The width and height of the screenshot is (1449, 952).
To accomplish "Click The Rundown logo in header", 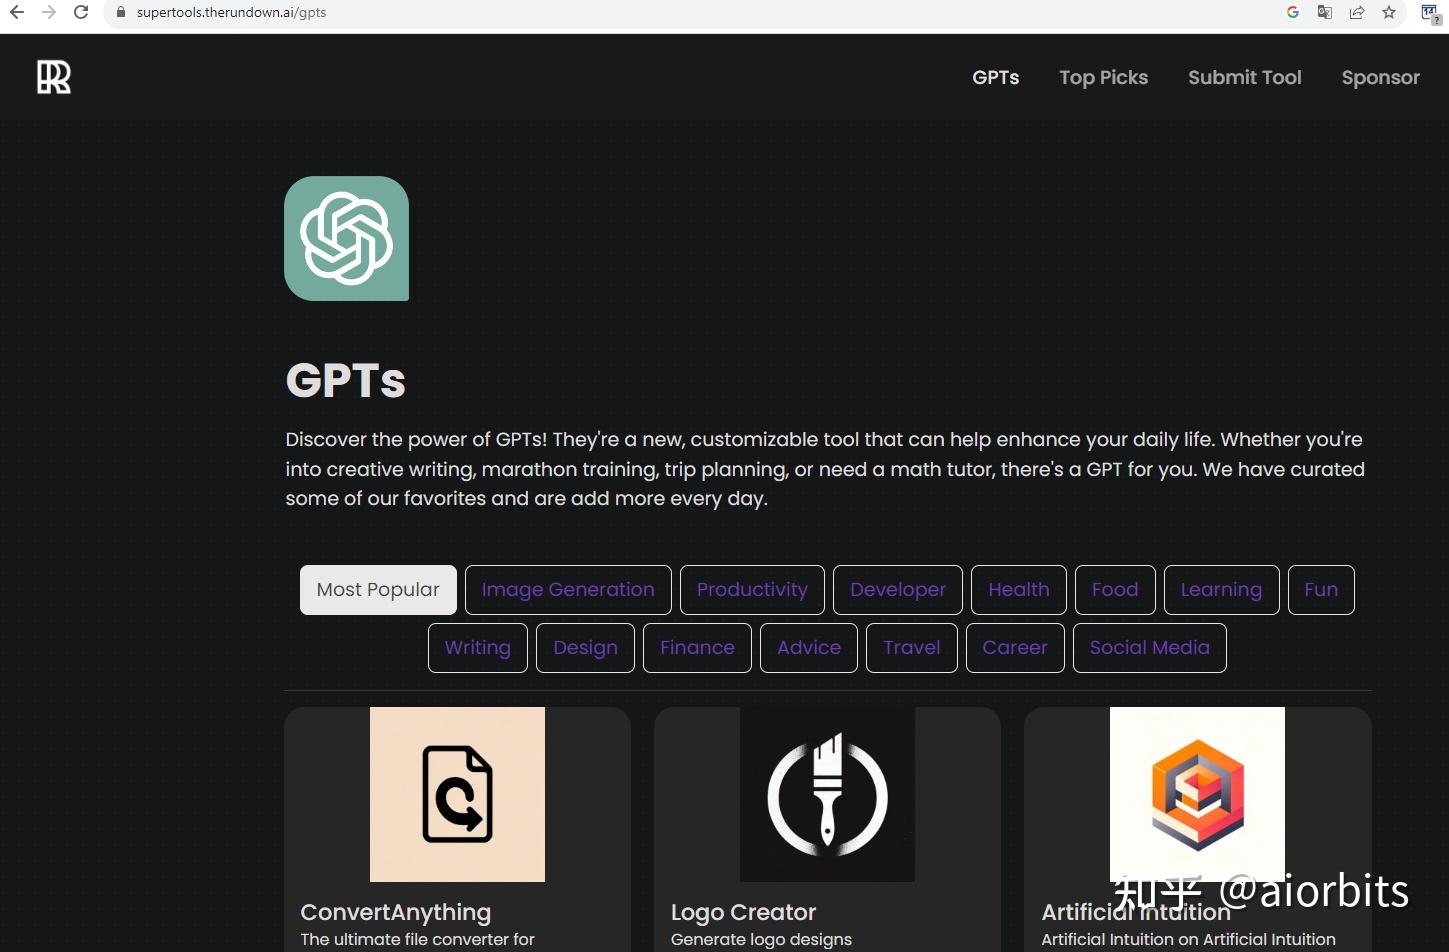I will 54,77.
